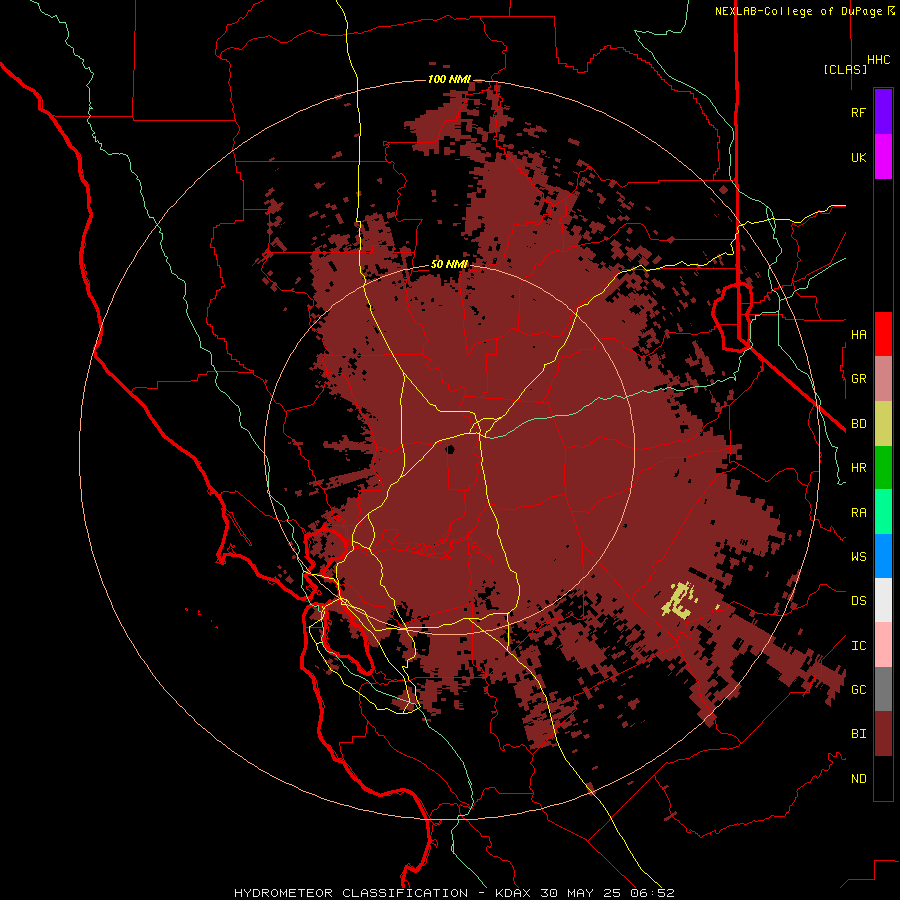Click the IC light pink legend swatch
The width and height of the screenshot is (900, 900).
pos(883,645)
